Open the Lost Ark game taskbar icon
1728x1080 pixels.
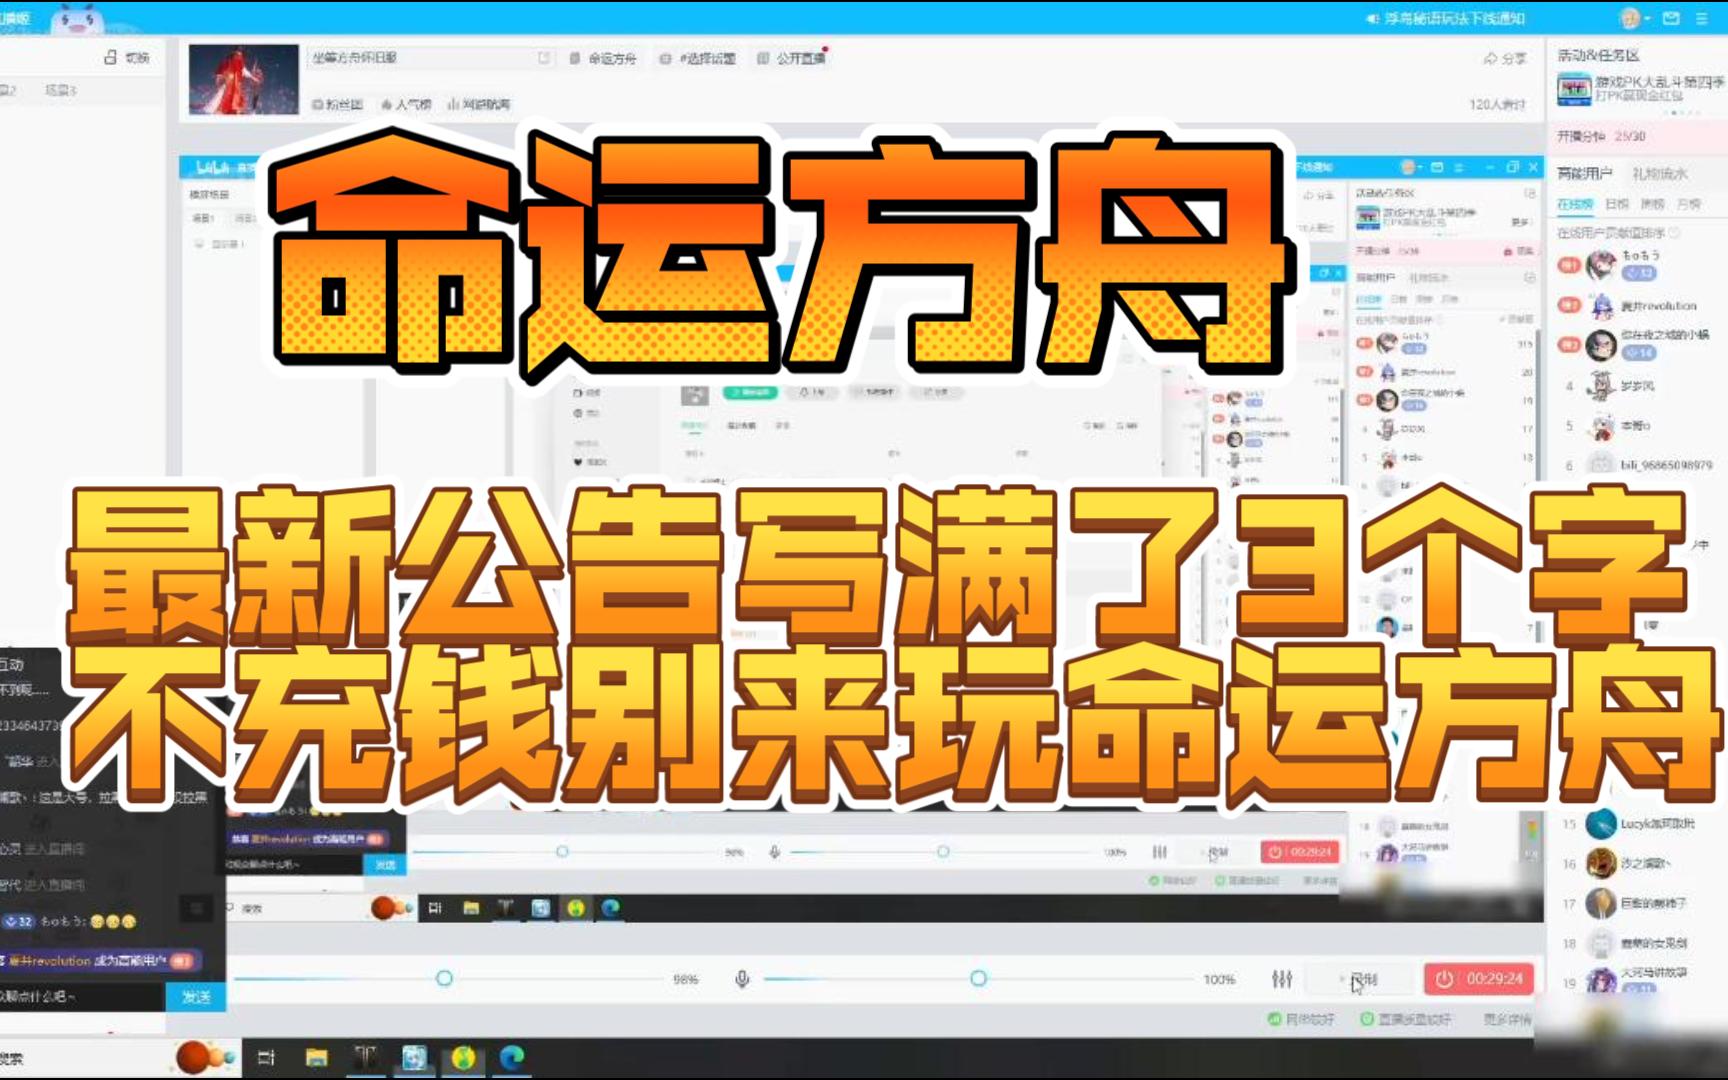(365, 1058)
